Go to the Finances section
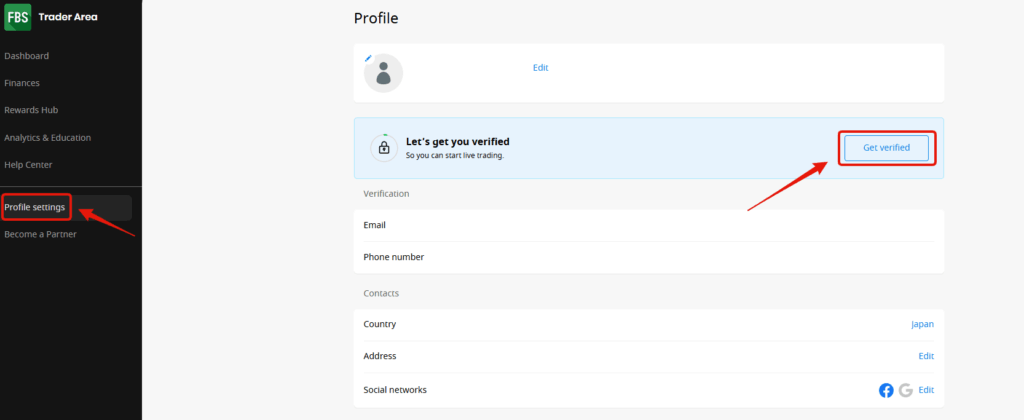 click(22, 83)
